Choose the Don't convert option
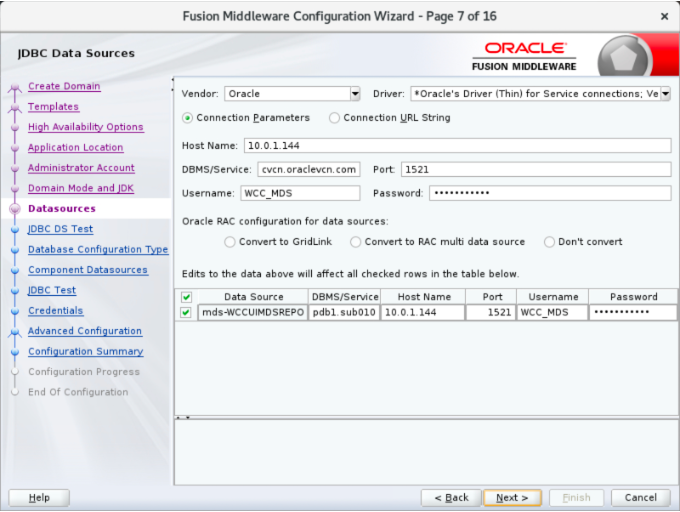Image resolution: width=680 pixels, height=512 pixels. pos(549,242)
